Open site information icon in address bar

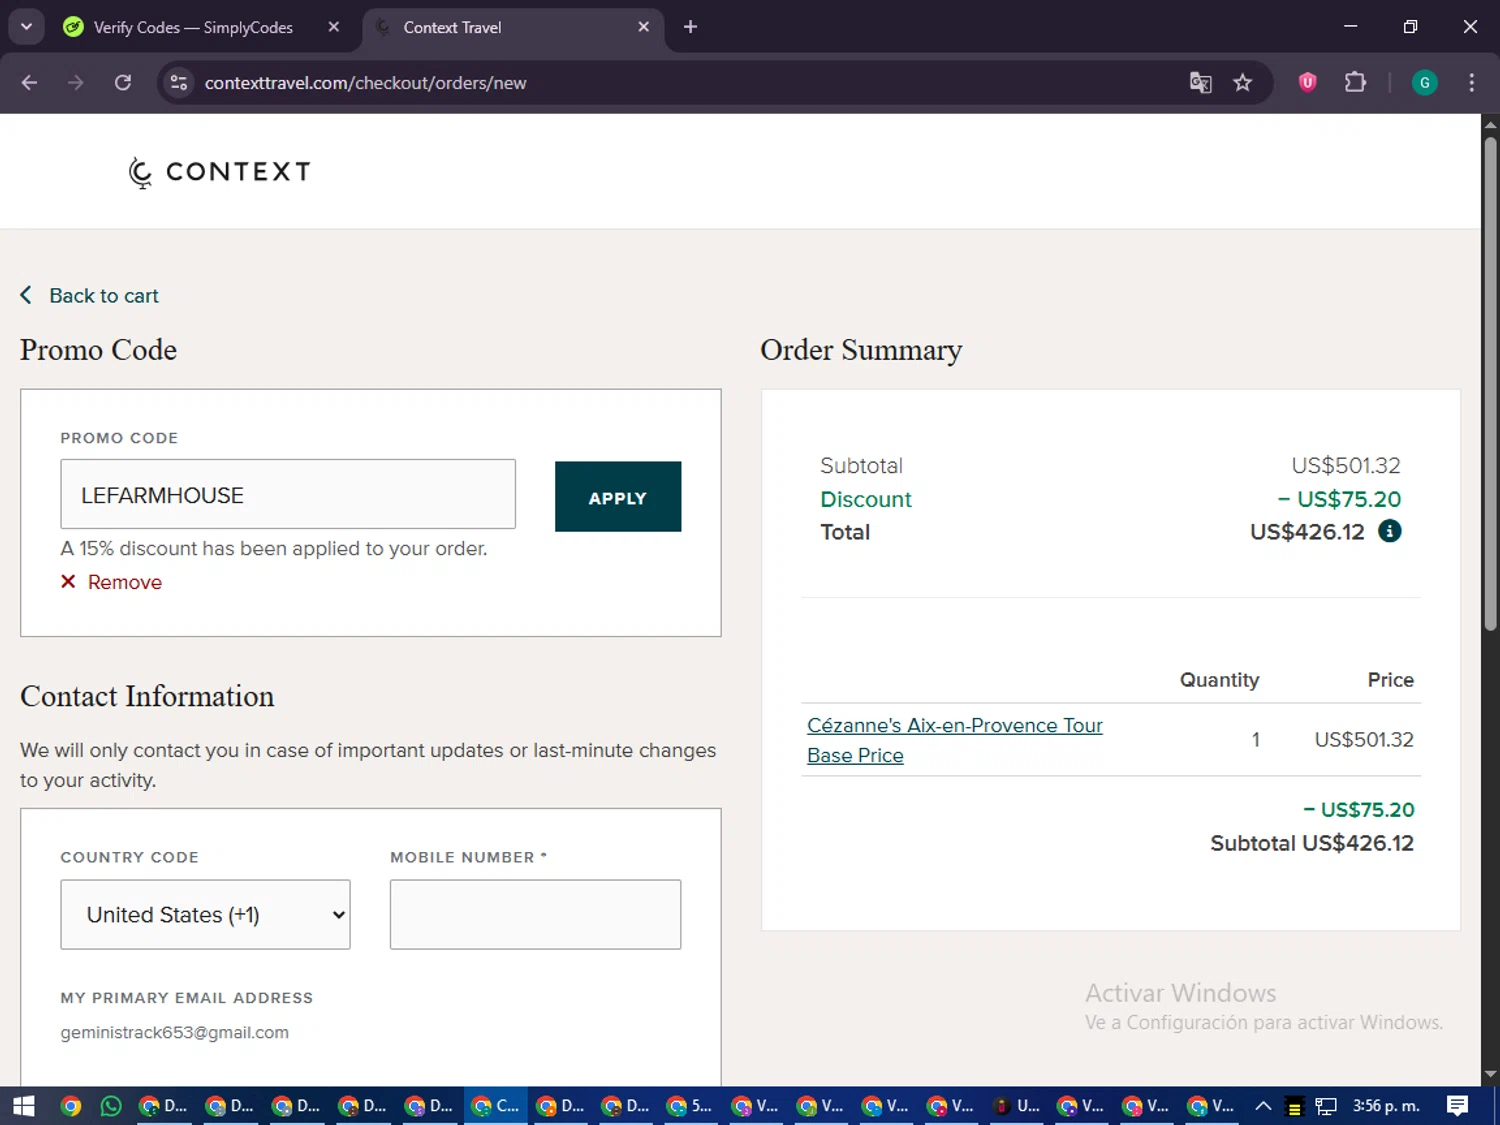179,83
